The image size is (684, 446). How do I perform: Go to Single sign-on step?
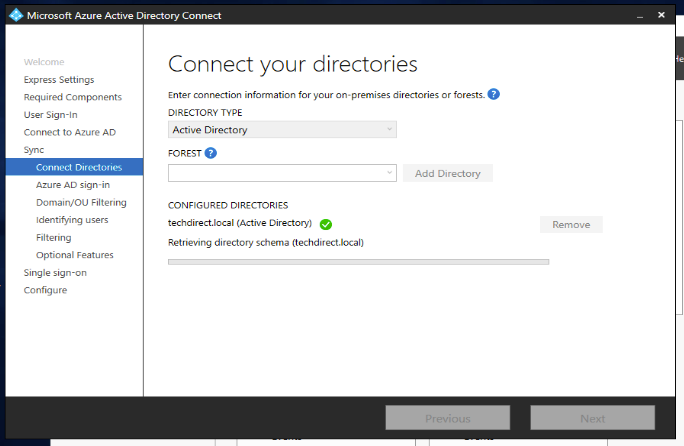[55, 273]
